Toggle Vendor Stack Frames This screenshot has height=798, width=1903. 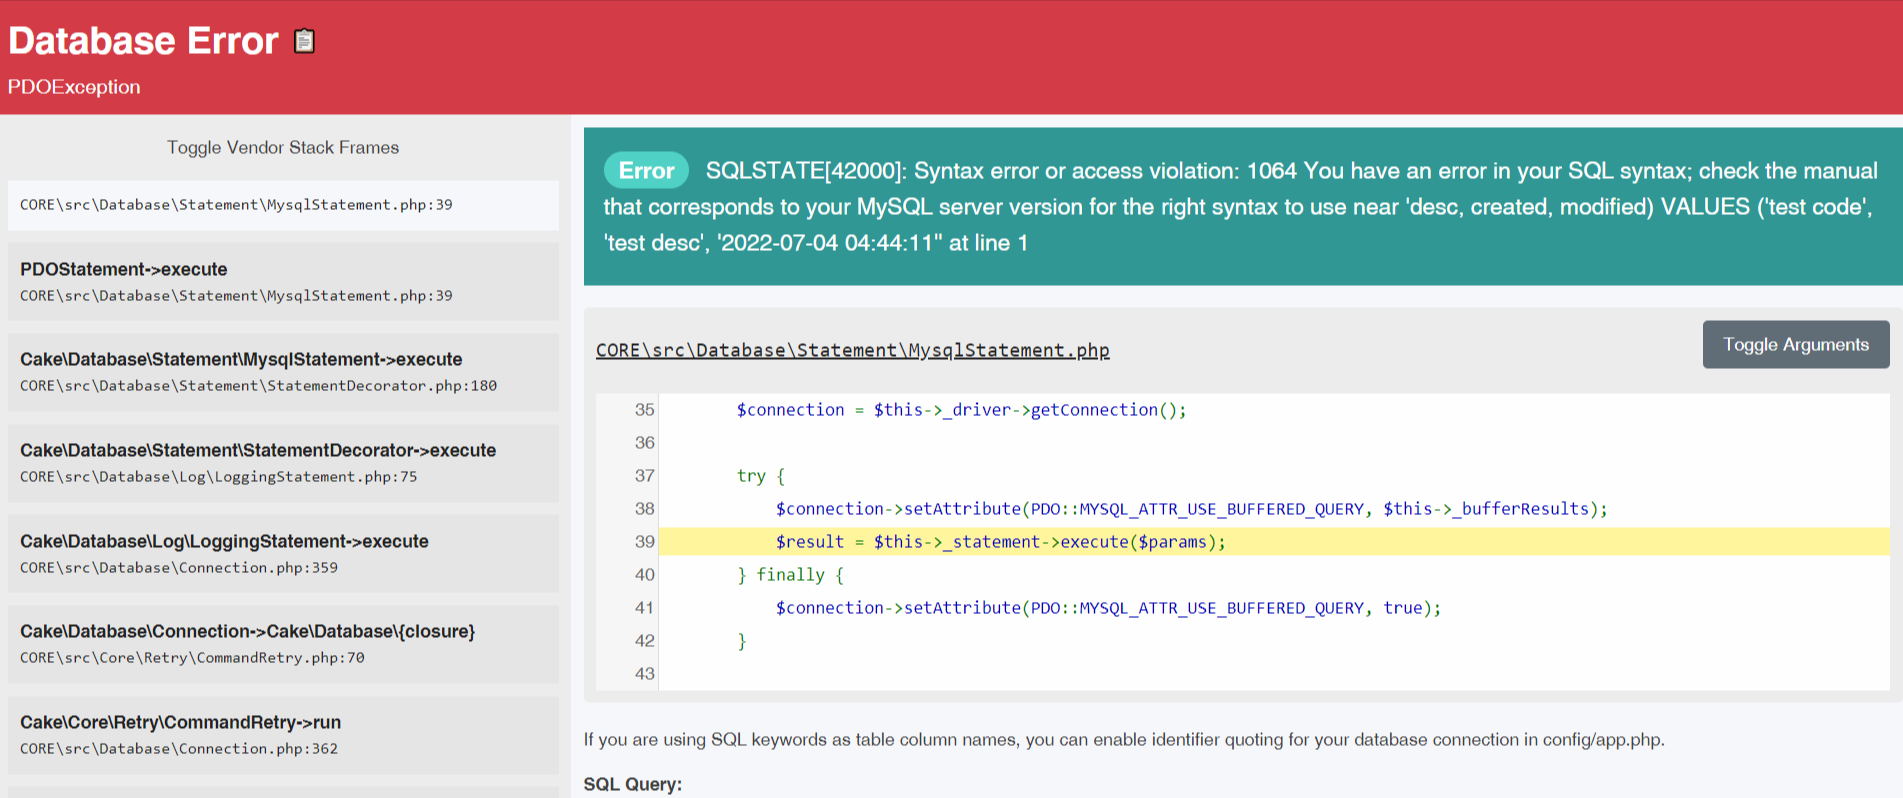283,147
